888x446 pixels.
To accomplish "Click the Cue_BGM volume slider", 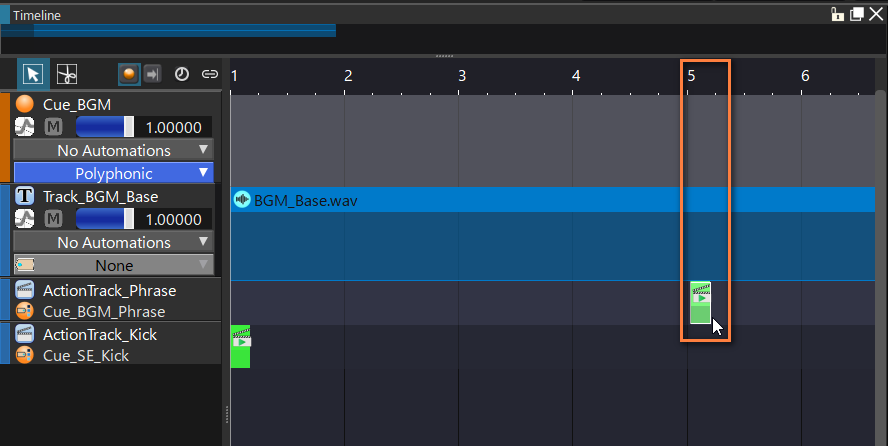I will (x=105, y=127).
